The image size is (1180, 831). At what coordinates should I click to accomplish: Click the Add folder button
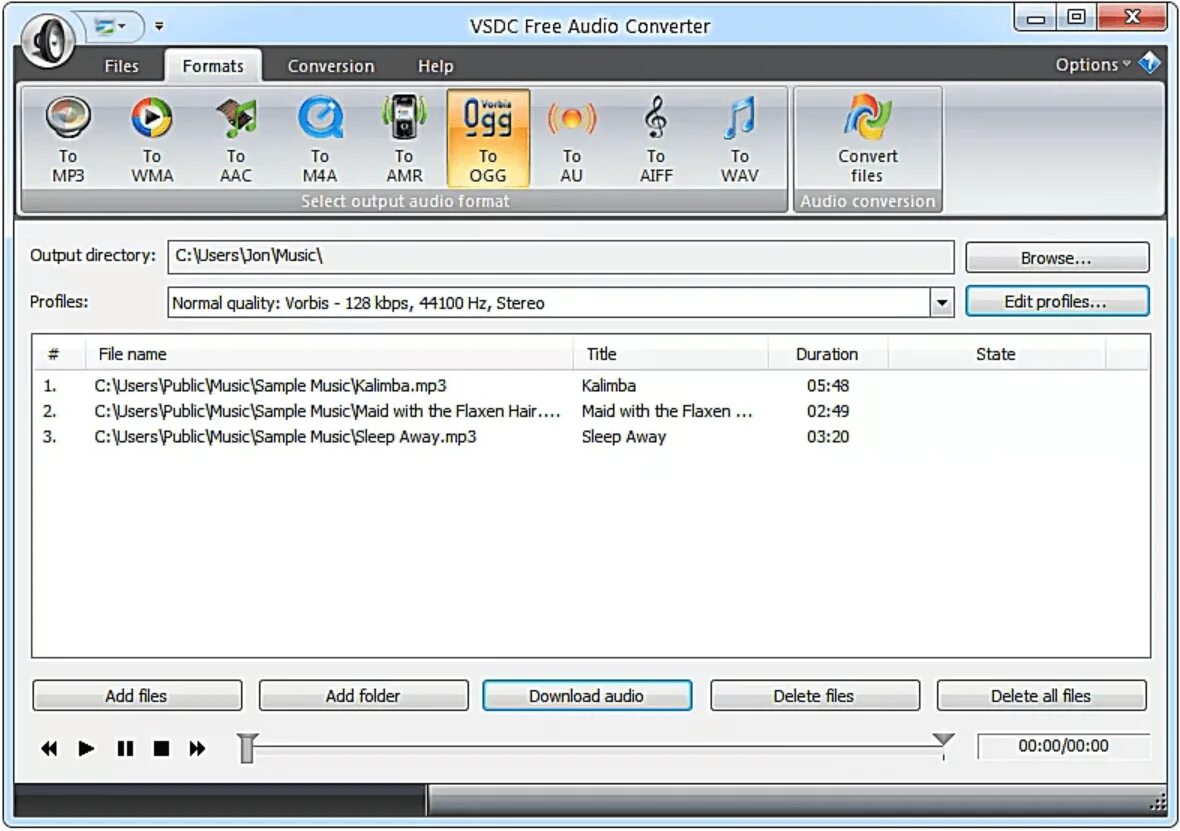(x=363, y=696)
